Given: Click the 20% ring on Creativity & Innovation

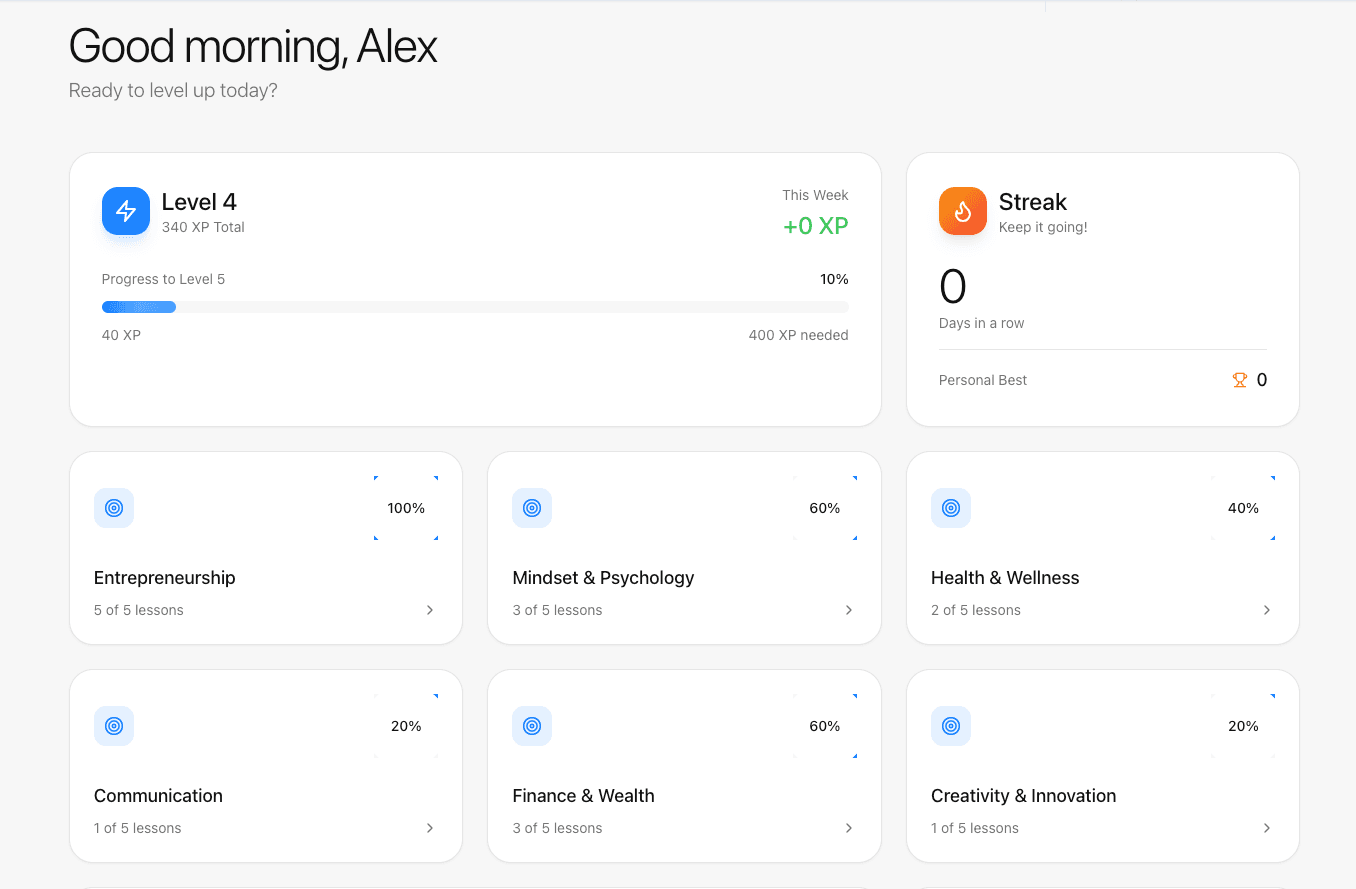Looking at the screenshot, I should (x=1243, y=726).
